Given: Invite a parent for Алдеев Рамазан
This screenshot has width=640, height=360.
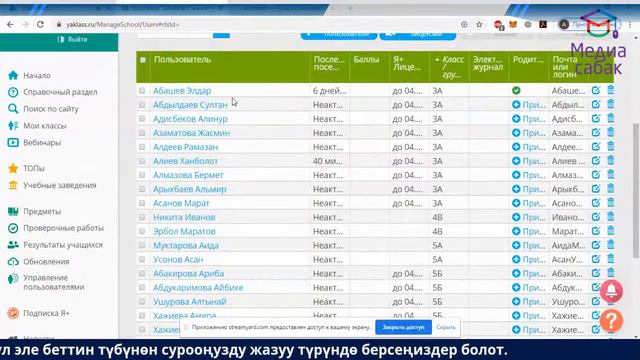Looking at the screenshot, I should pos(529,147).
